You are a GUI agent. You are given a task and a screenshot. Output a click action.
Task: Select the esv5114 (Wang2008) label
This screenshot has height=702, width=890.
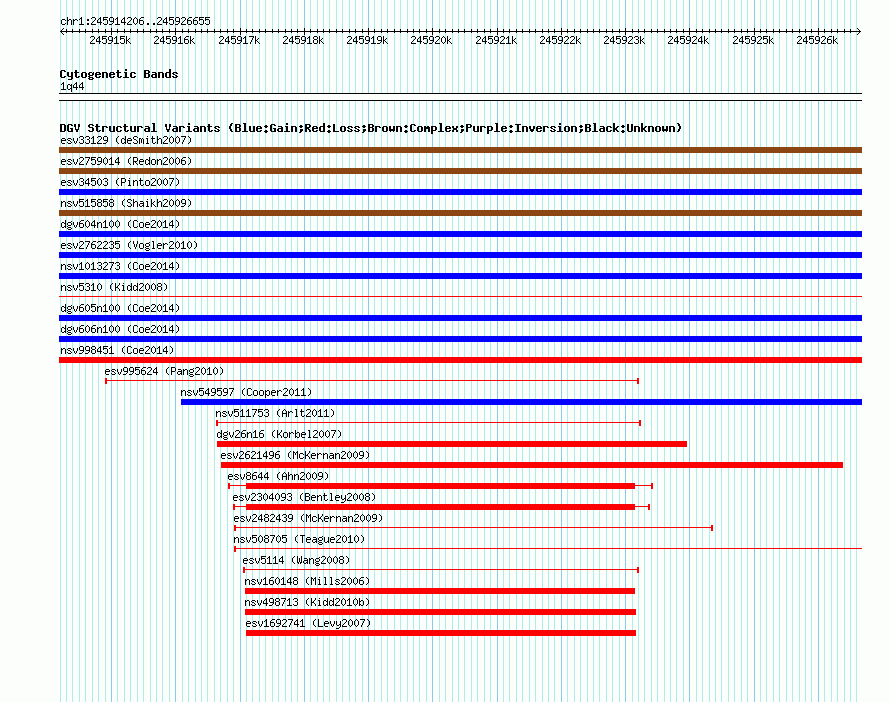pyautogui.click(x=296, y=560)
